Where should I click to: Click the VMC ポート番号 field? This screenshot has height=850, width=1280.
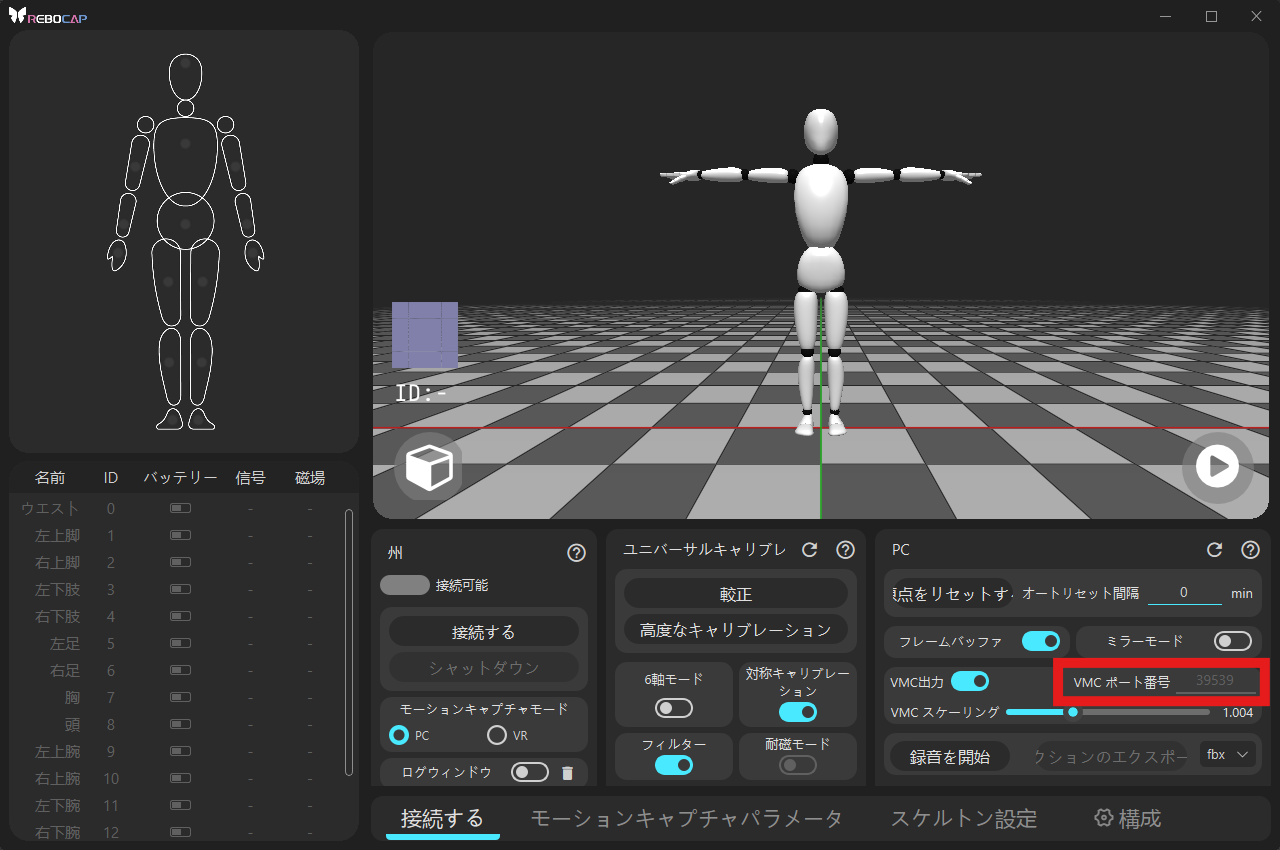point(1215,681)
